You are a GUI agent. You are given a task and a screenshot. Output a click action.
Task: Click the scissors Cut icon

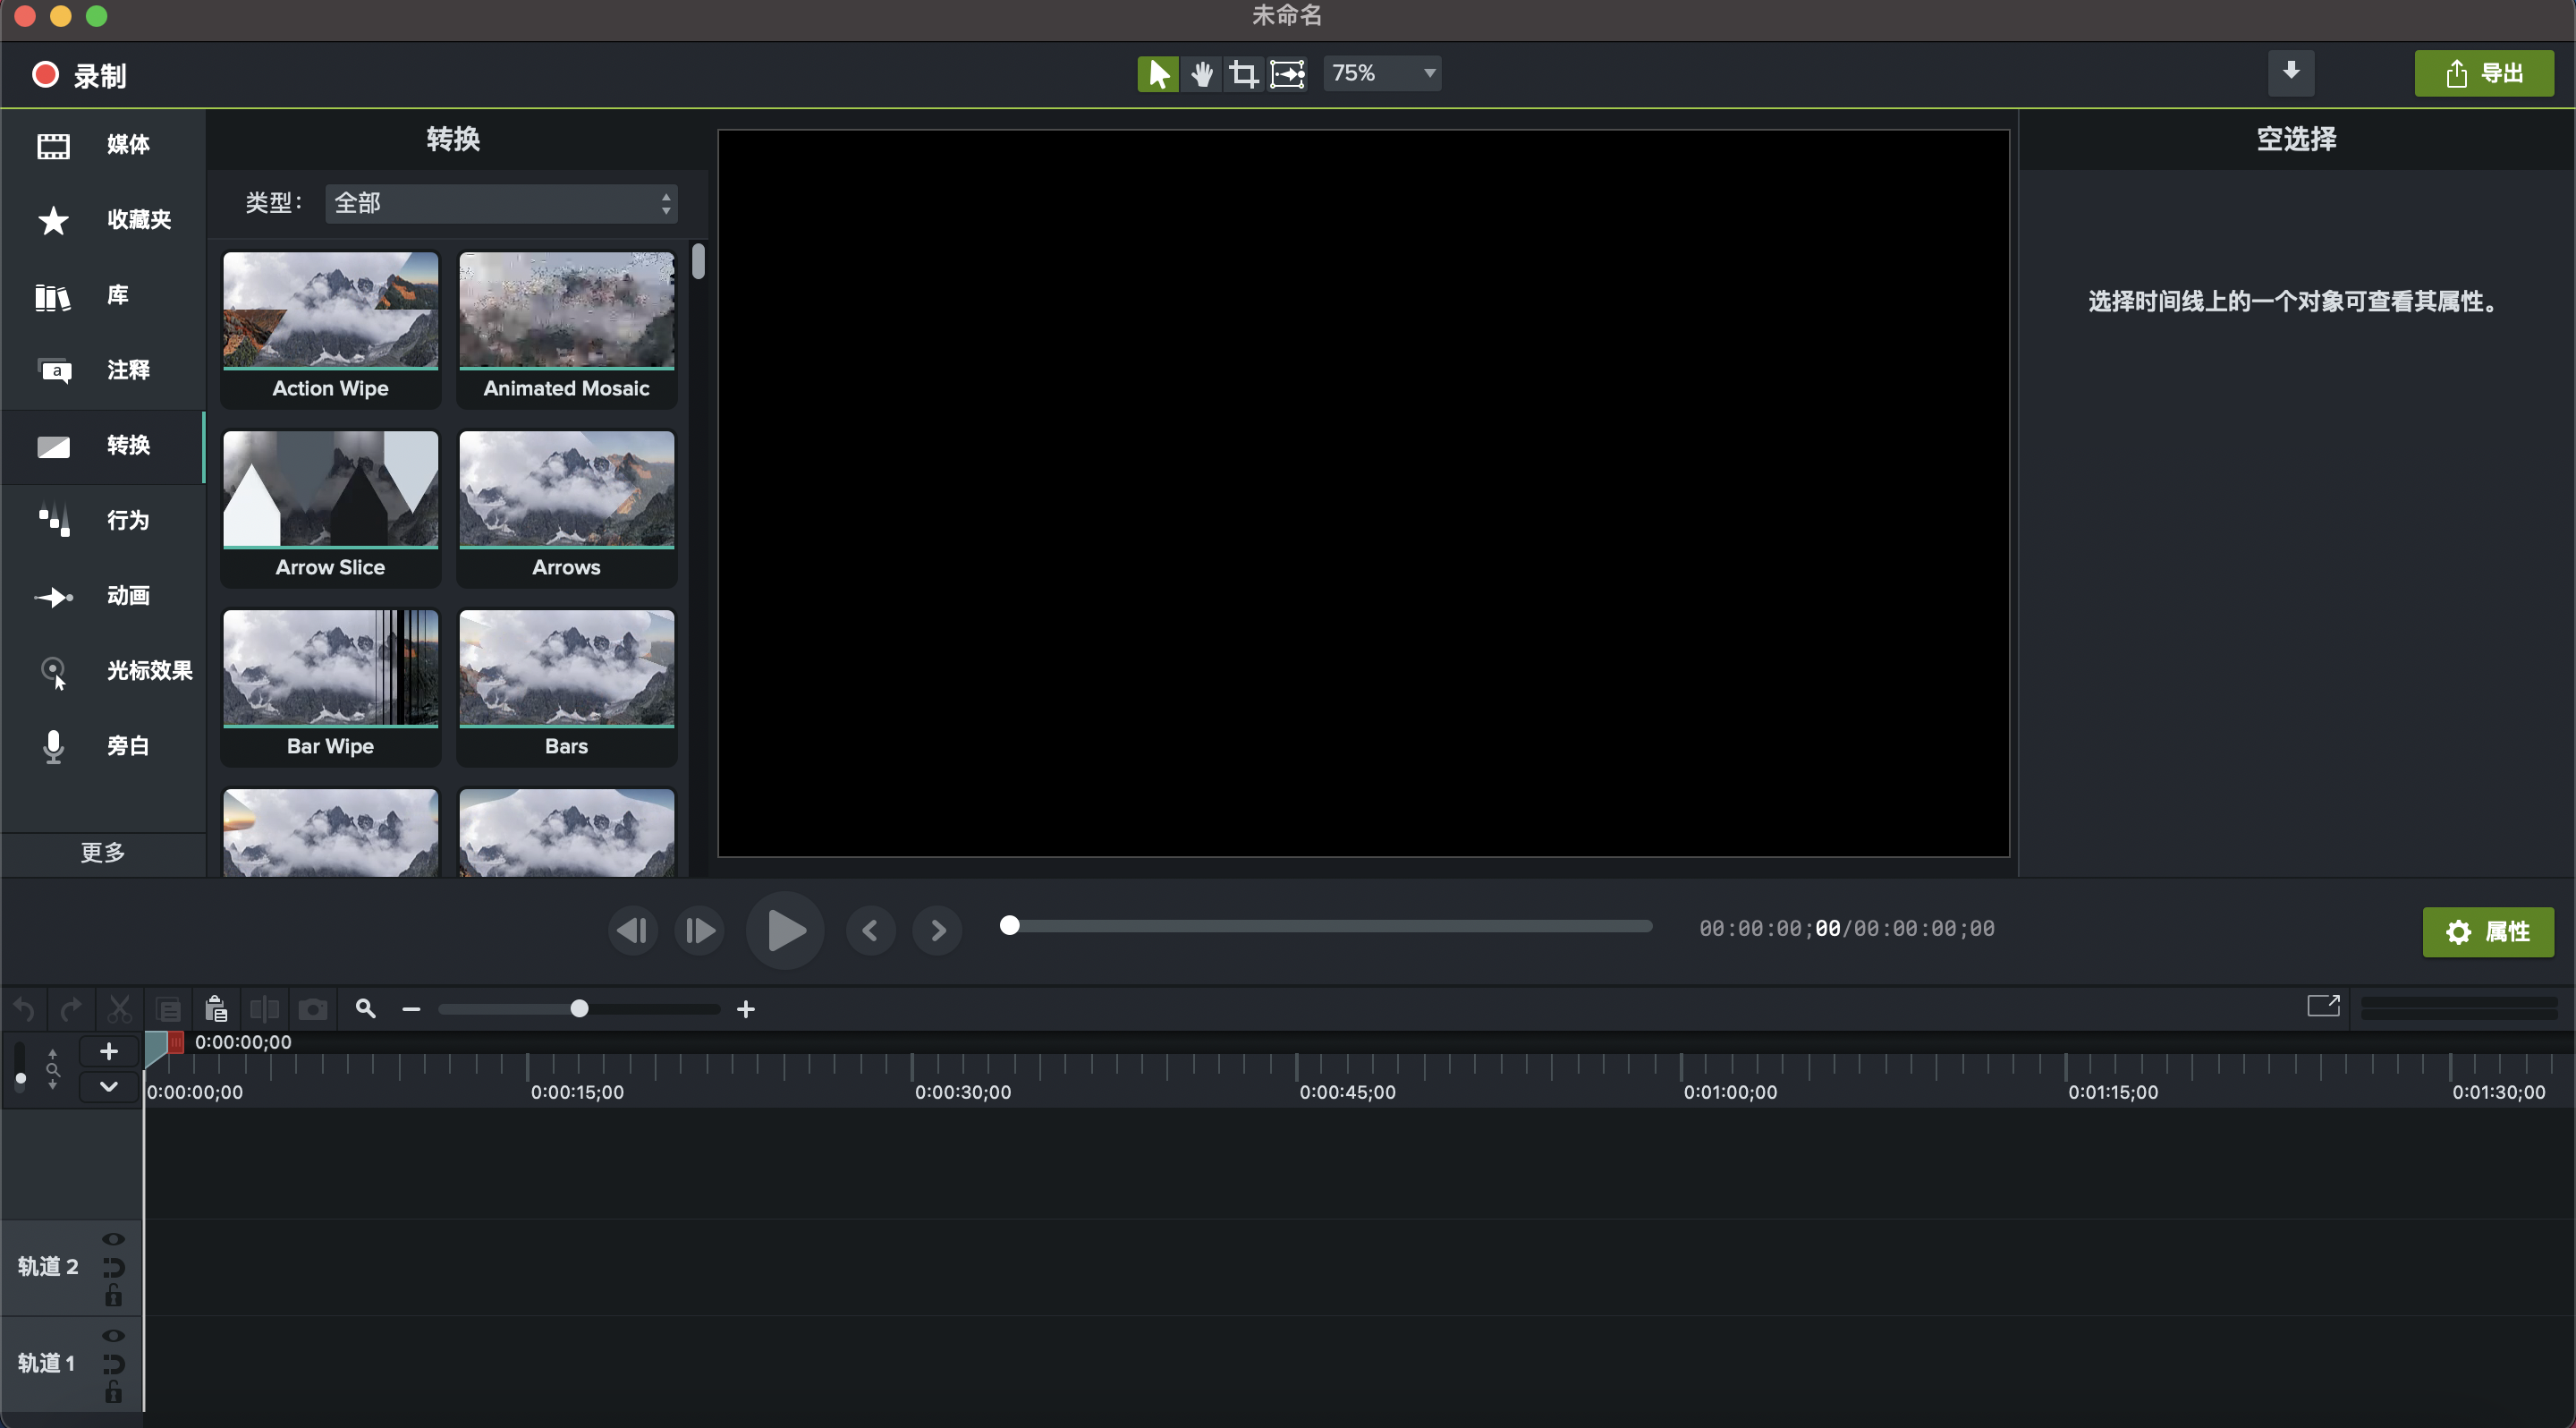point(120,1009)
